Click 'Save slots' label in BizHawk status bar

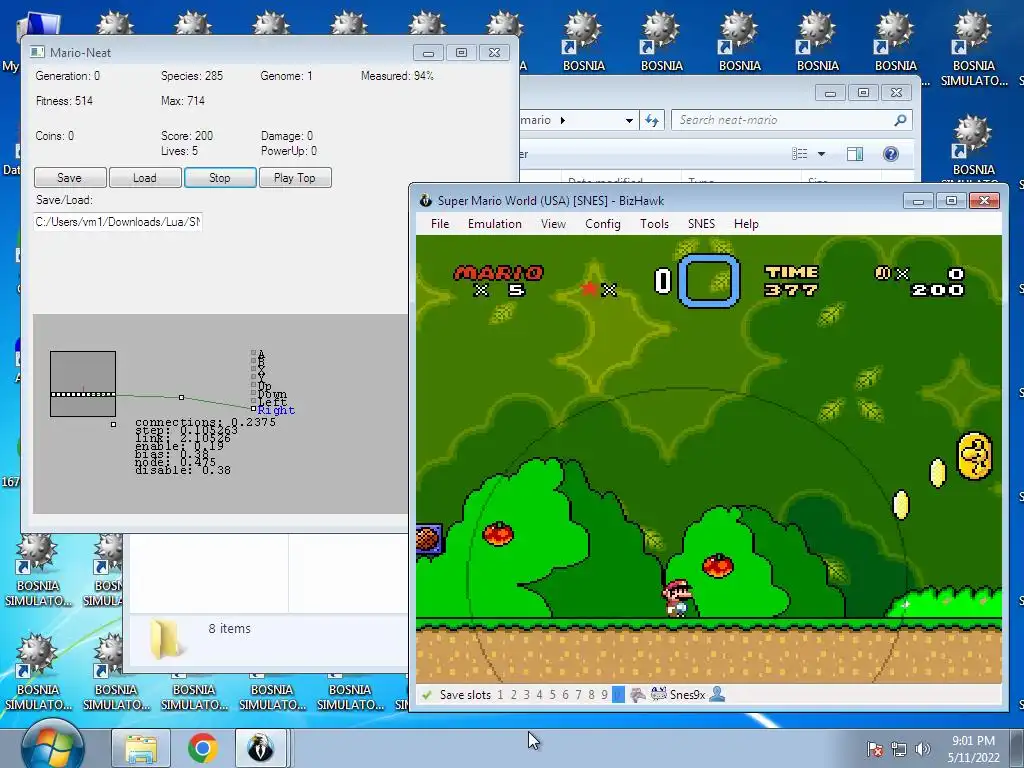pyautogui.click(x=465, y=695)
